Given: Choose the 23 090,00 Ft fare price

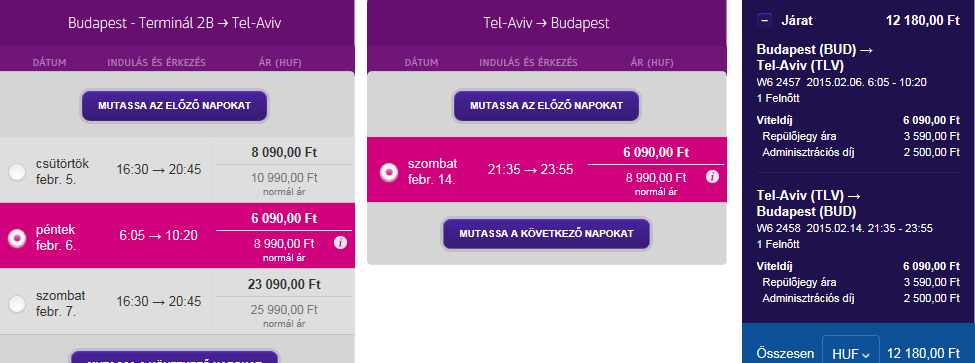Looking at the screenshot, I should point(284,284).
